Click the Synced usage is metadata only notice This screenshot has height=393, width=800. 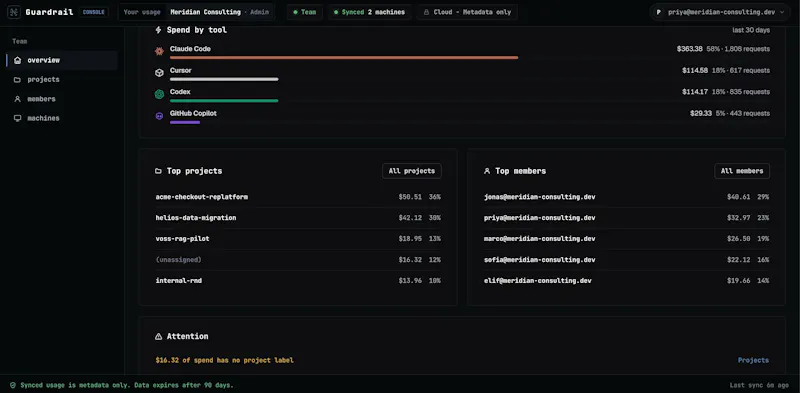click(127, 385)
